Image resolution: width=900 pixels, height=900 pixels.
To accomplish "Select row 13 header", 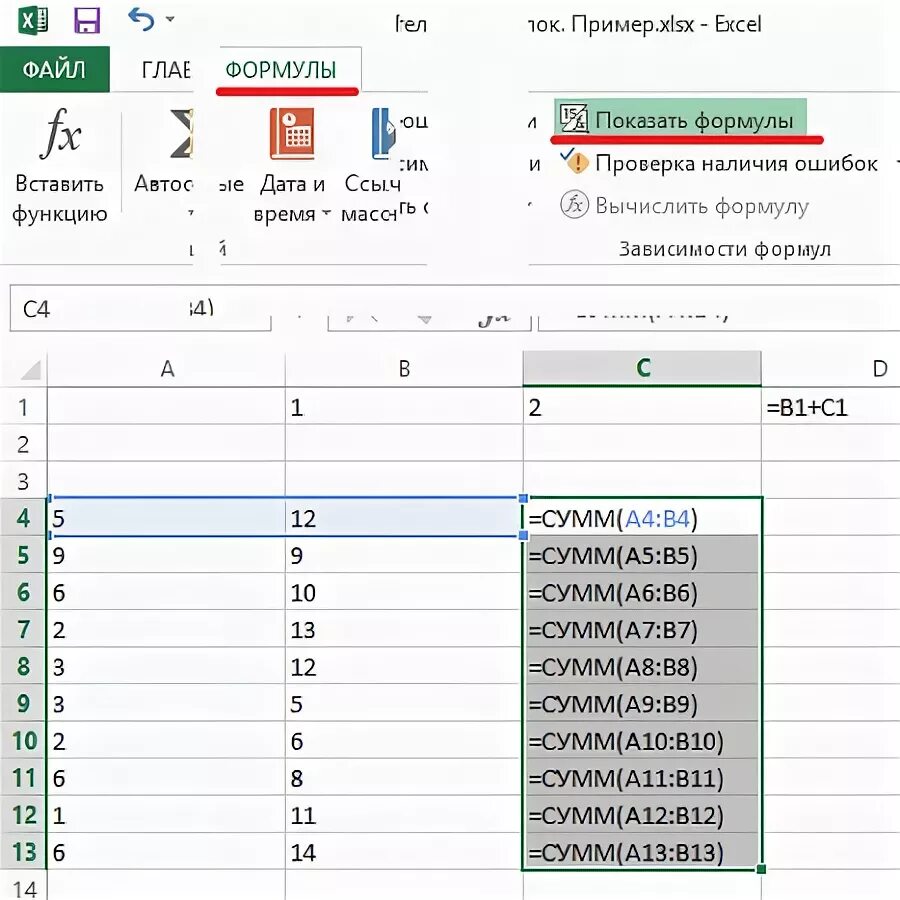I will coord(23,852).
